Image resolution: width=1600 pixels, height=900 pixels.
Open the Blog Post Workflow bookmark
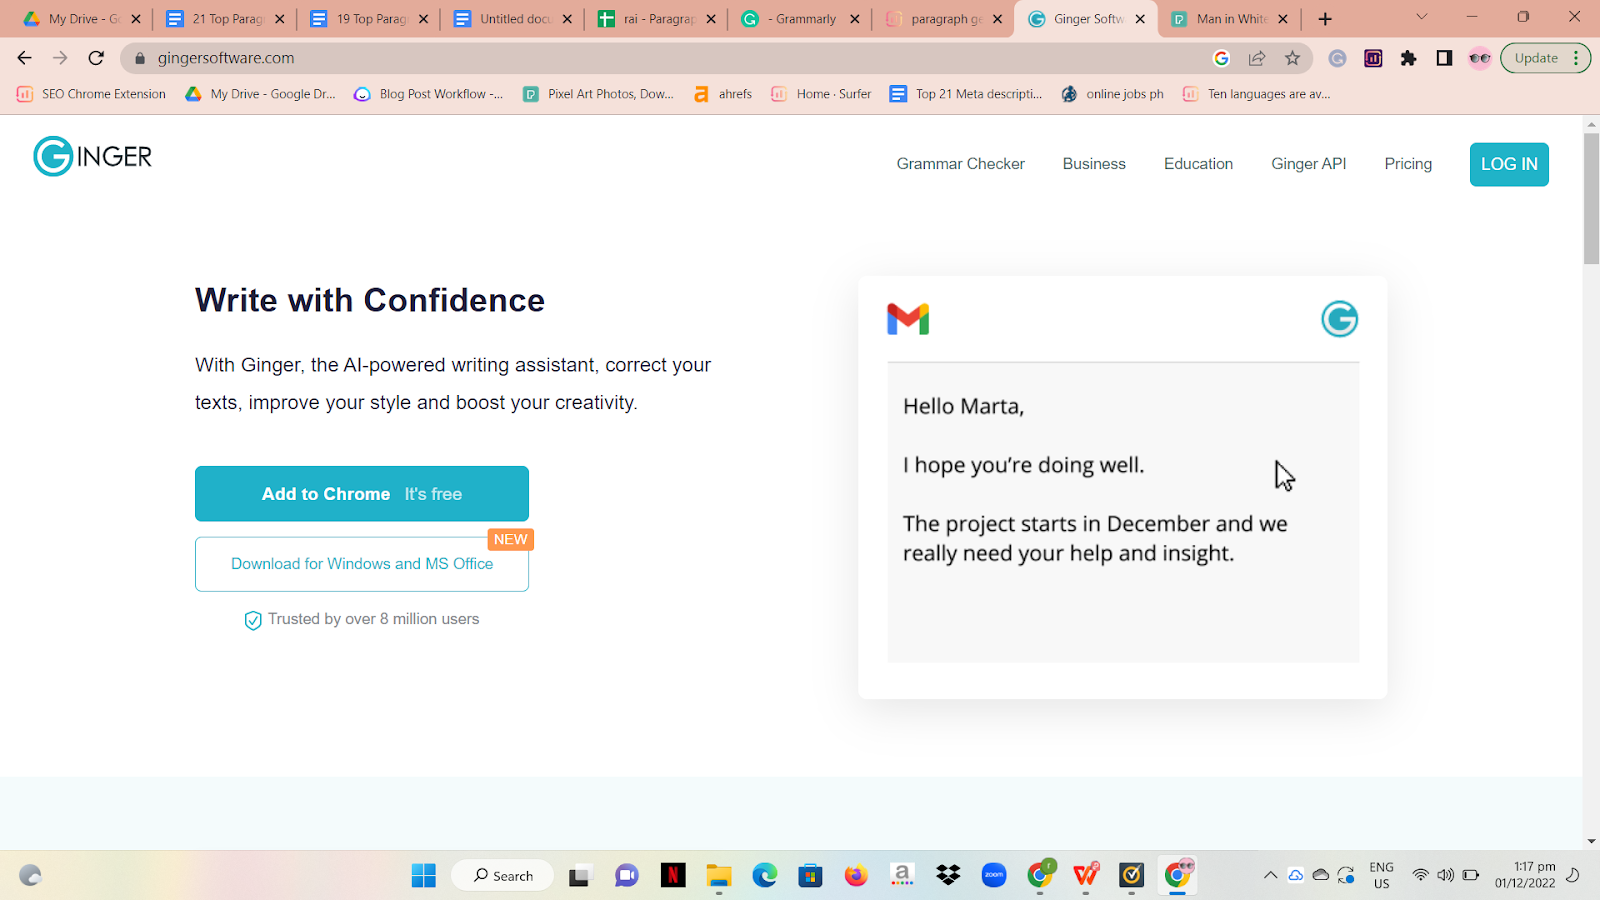pos(429,94)
